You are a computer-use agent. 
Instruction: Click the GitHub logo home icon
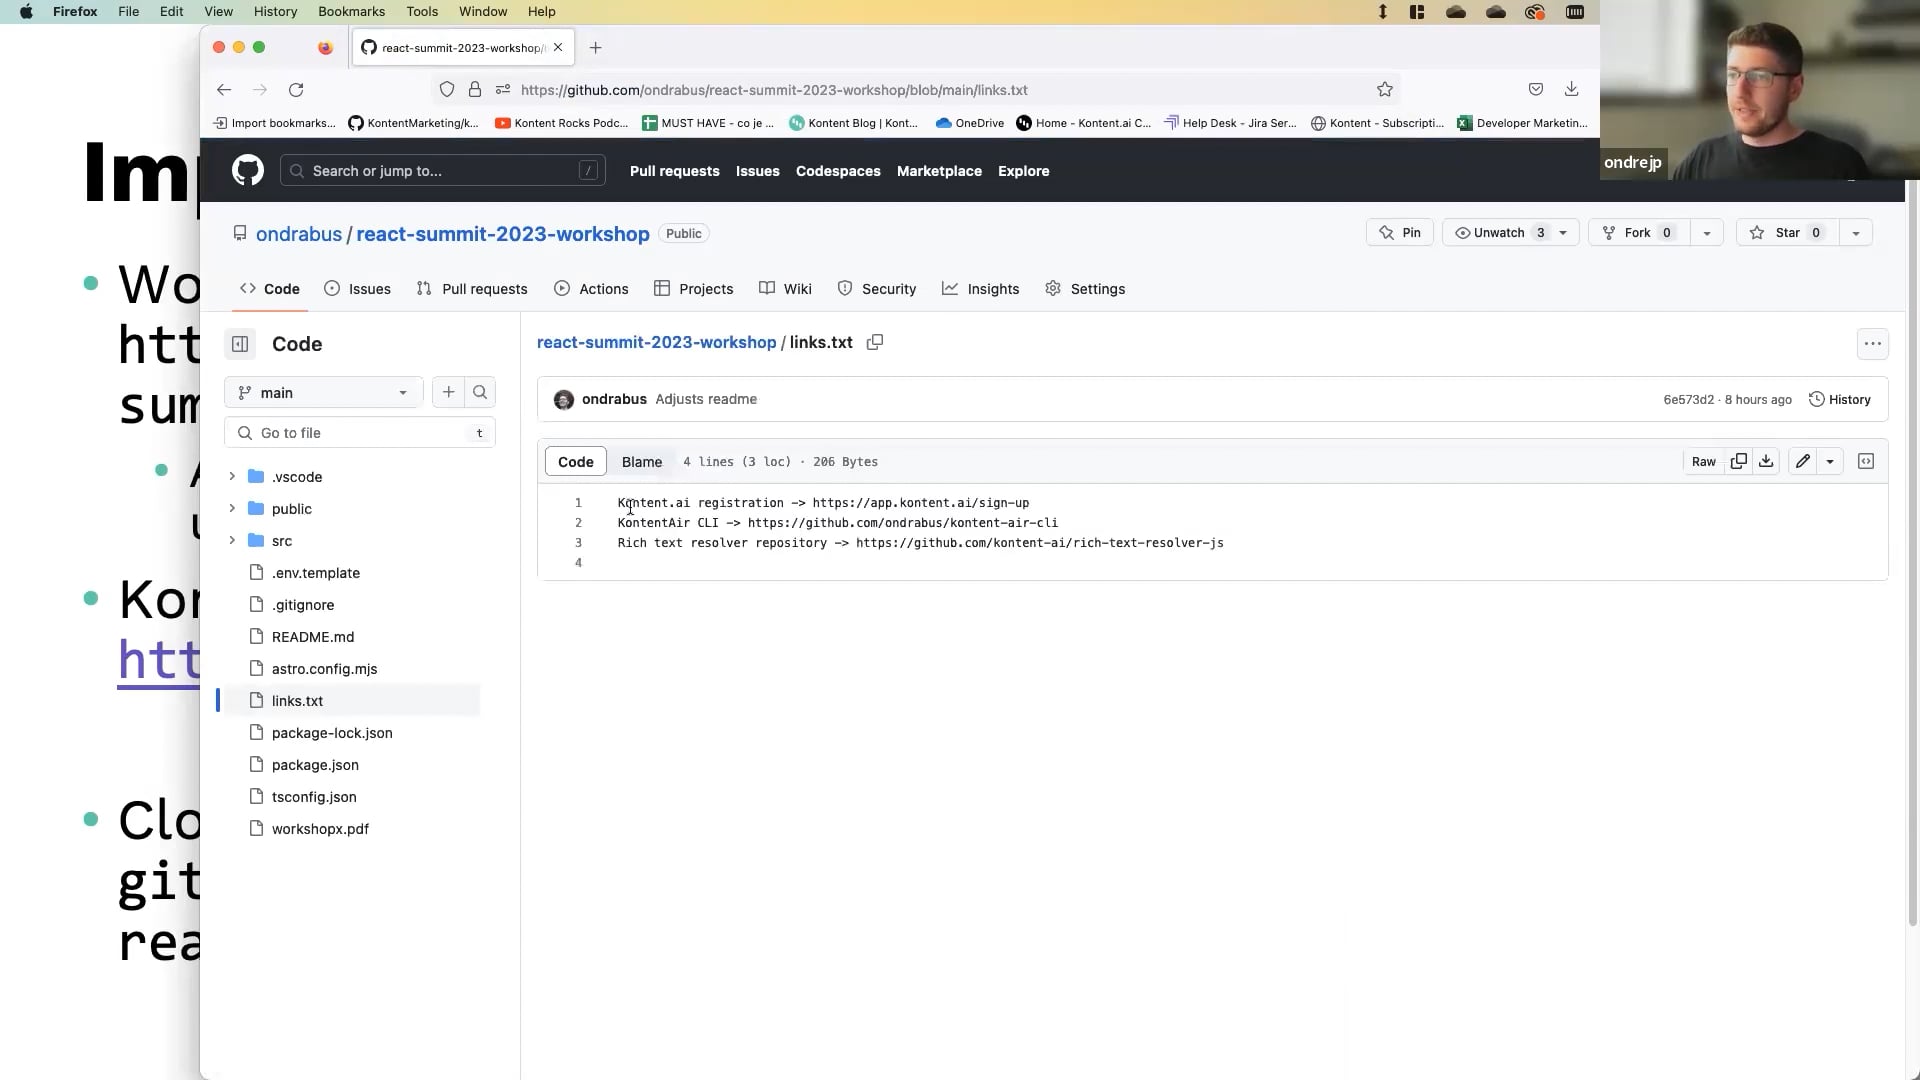pos(248,171)
